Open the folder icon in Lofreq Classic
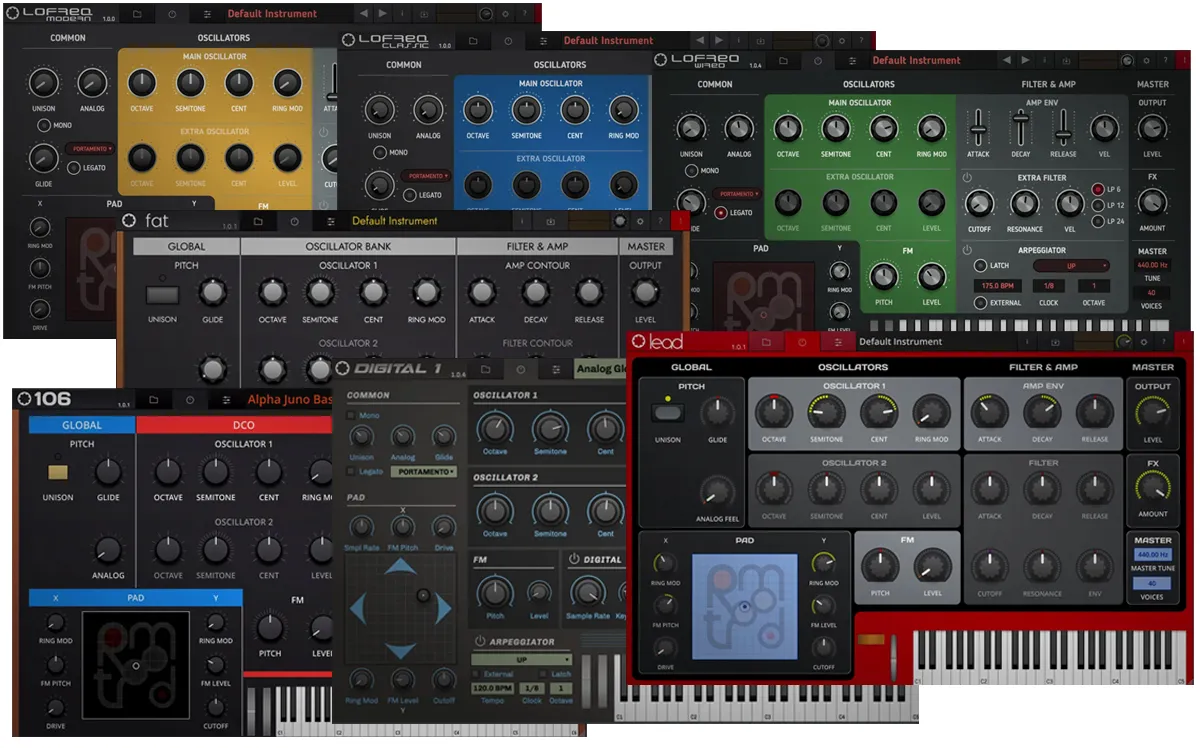Screen dimensions: 1200x748 (x=473, y=41)
